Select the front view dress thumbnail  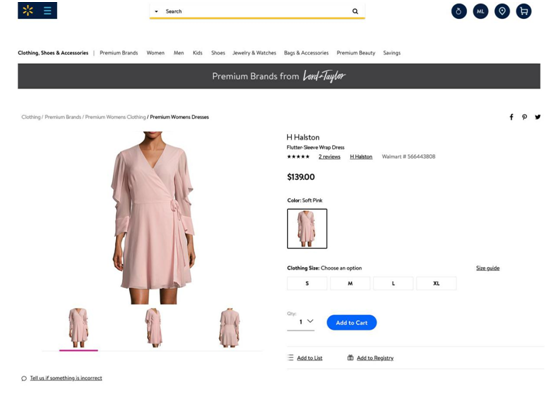(78, 328)
